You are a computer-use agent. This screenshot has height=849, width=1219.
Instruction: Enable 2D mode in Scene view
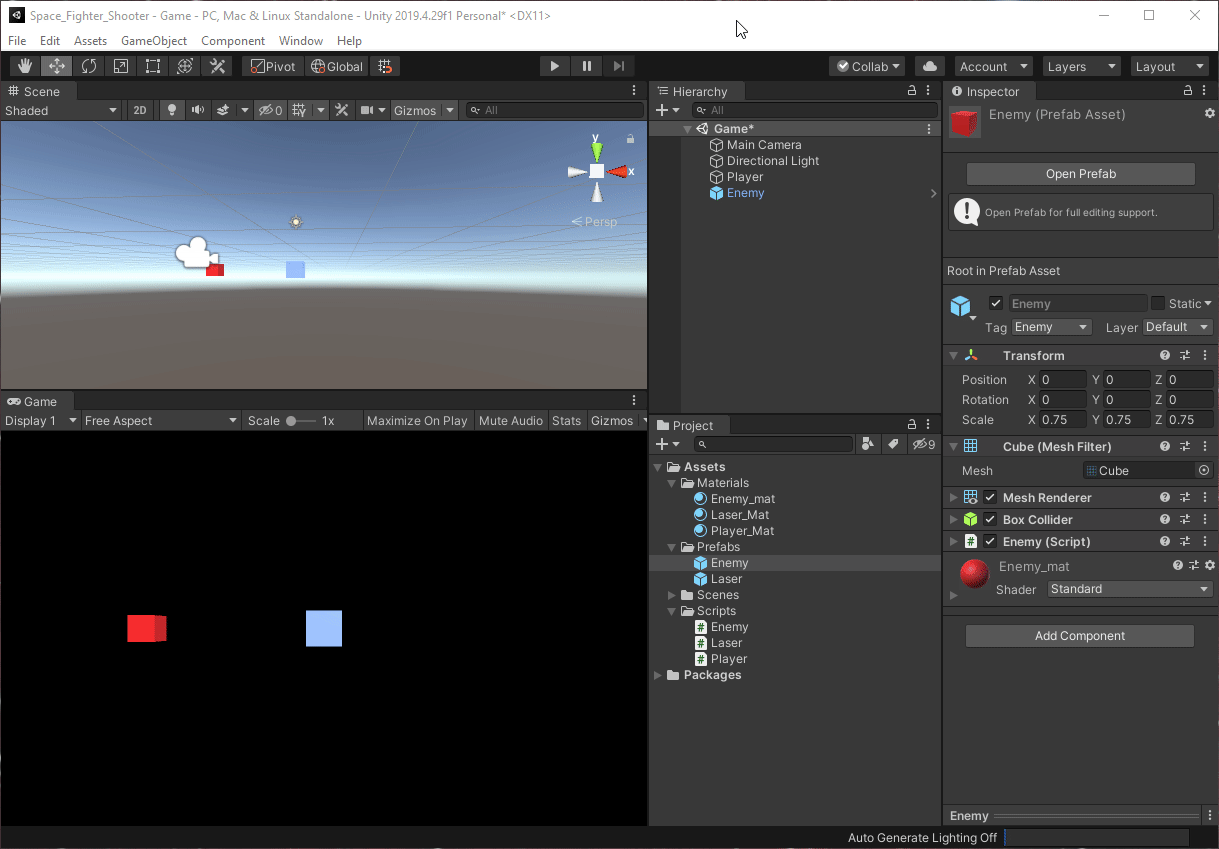coord(139,110)
